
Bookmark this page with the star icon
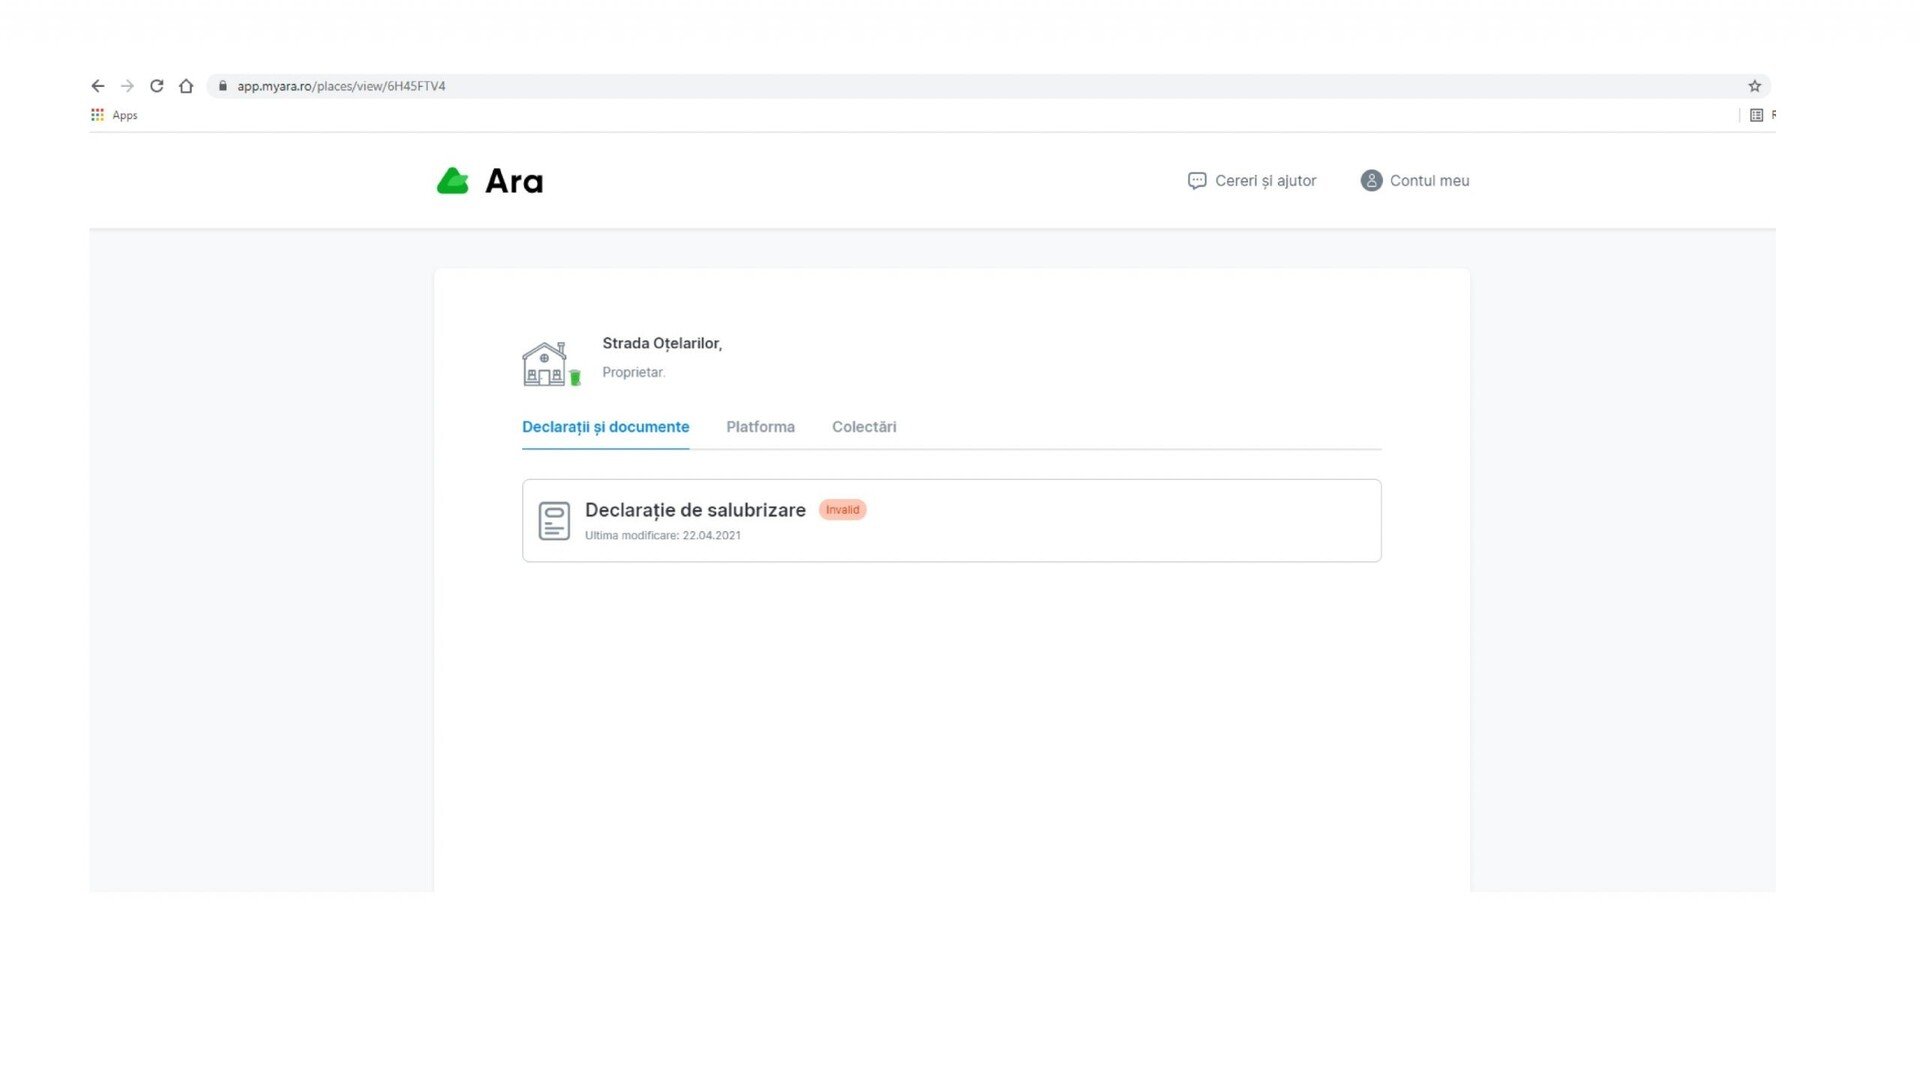[1754, 86]
